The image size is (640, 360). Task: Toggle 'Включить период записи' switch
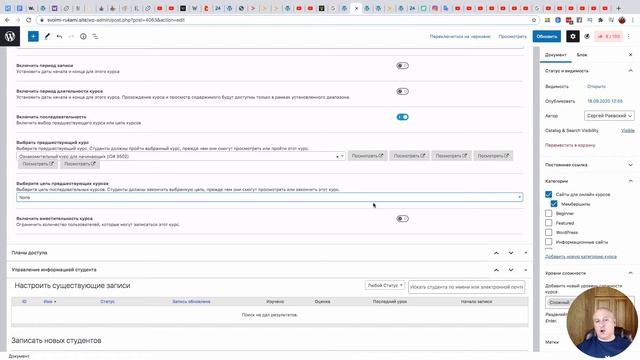pos(402,66)
